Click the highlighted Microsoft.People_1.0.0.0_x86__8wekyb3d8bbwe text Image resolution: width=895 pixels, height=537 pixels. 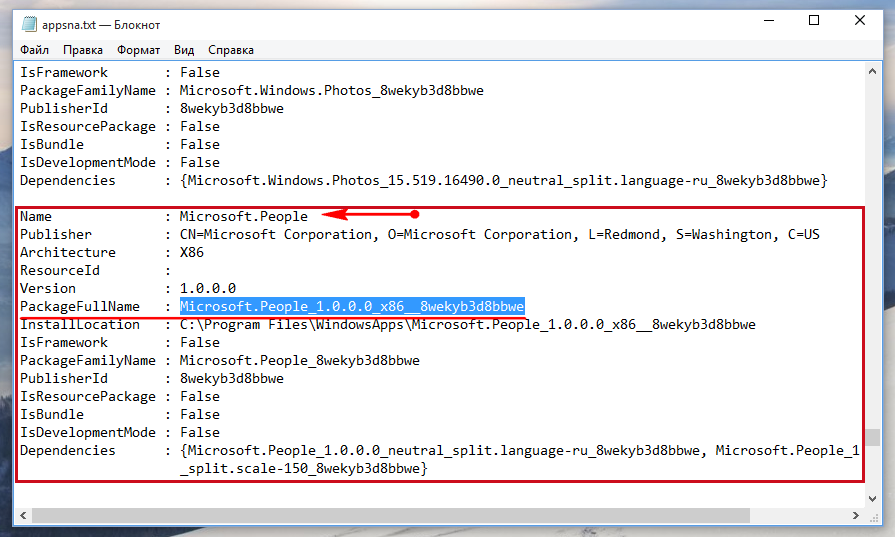(352, 306)
